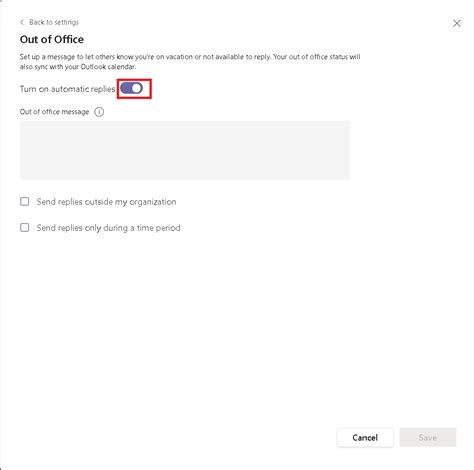This screenshot has width=474, height=470.
Task: Click the words 'Outlook calendar' in description
Action: [108, 67]
